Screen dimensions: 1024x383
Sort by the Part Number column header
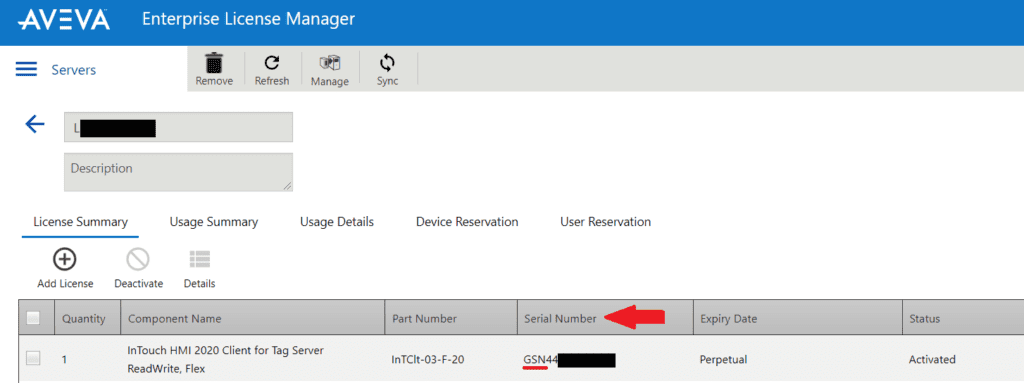[x=451, y=319]
